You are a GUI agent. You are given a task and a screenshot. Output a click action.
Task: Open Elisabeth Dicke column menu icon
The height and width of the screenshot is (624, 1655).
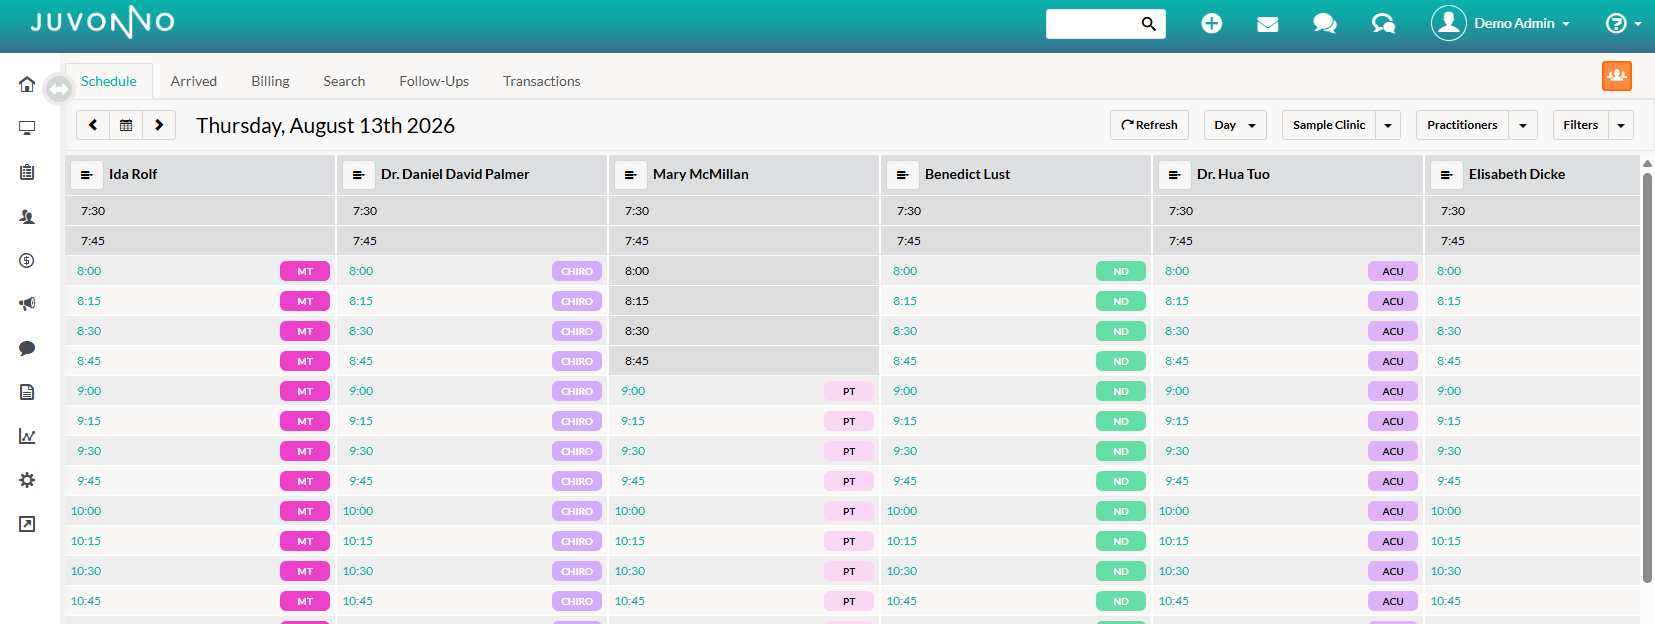1446,175
